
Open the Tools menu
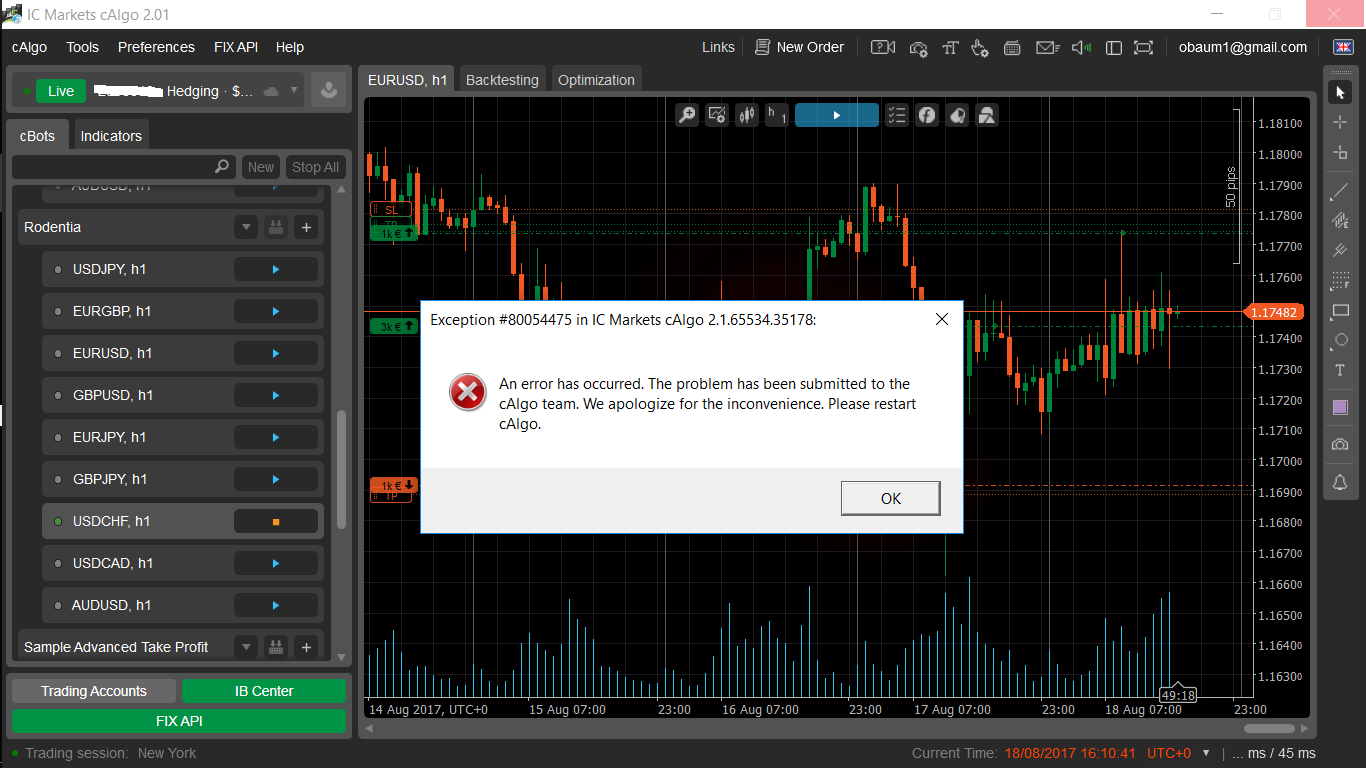[83, 47]
